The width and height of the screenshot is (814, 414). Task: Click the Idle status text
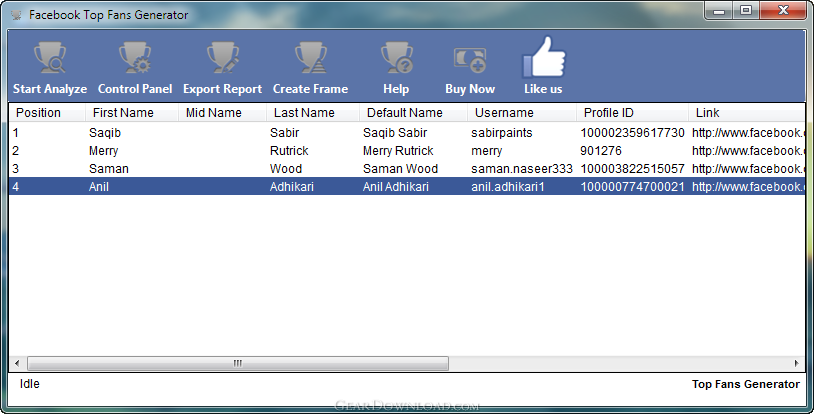[30, 384]
